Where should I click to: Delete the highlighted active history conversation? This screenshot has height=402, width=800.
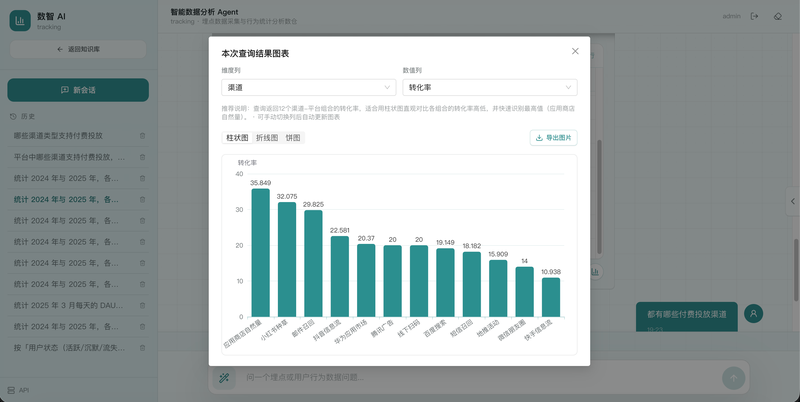click(142, 199)
